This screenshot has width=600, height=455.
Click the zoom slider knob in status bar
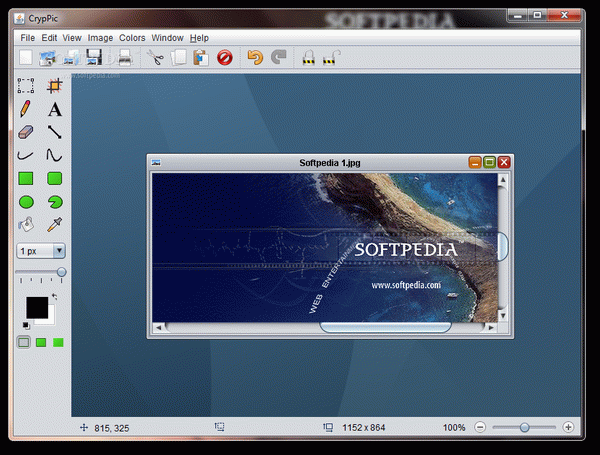coord(524,427)
